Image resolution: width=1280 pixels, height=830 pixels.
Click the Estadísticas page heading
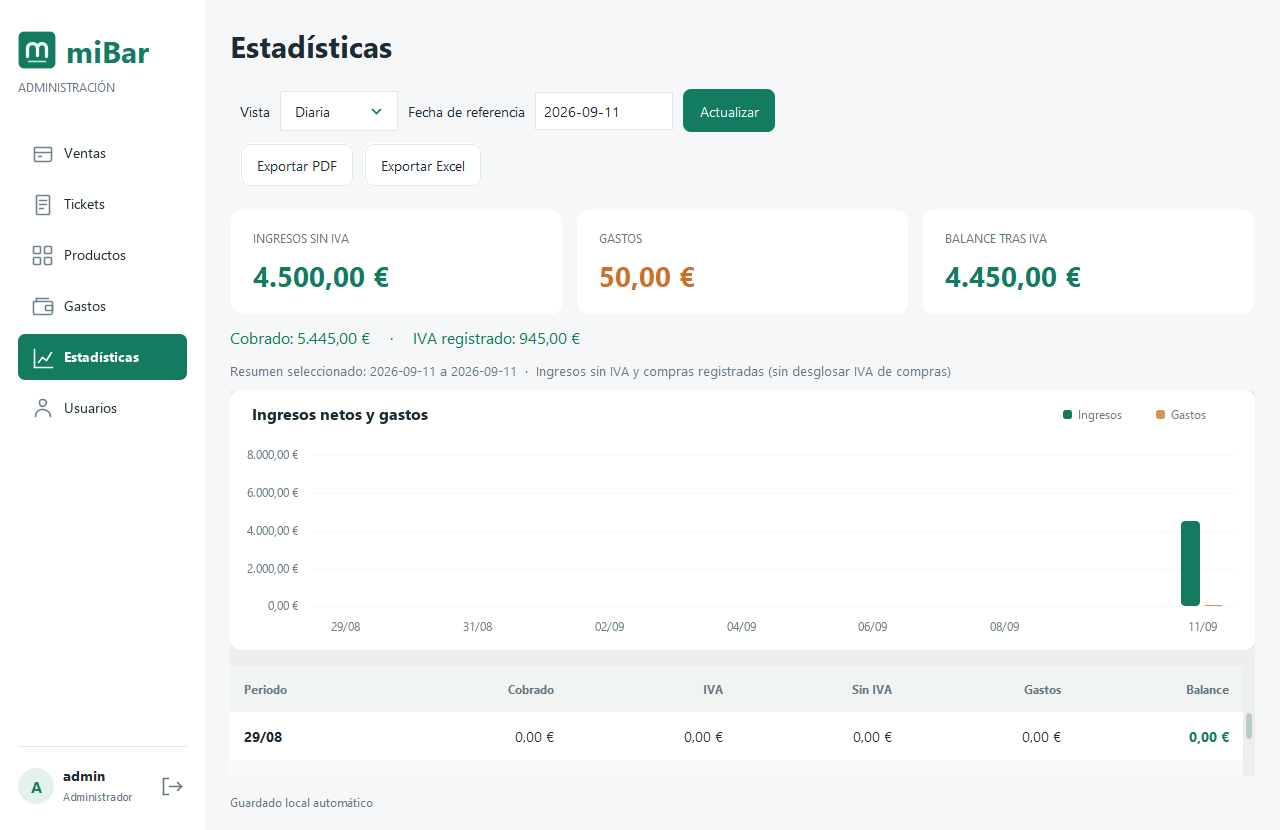tap(311, 48)
